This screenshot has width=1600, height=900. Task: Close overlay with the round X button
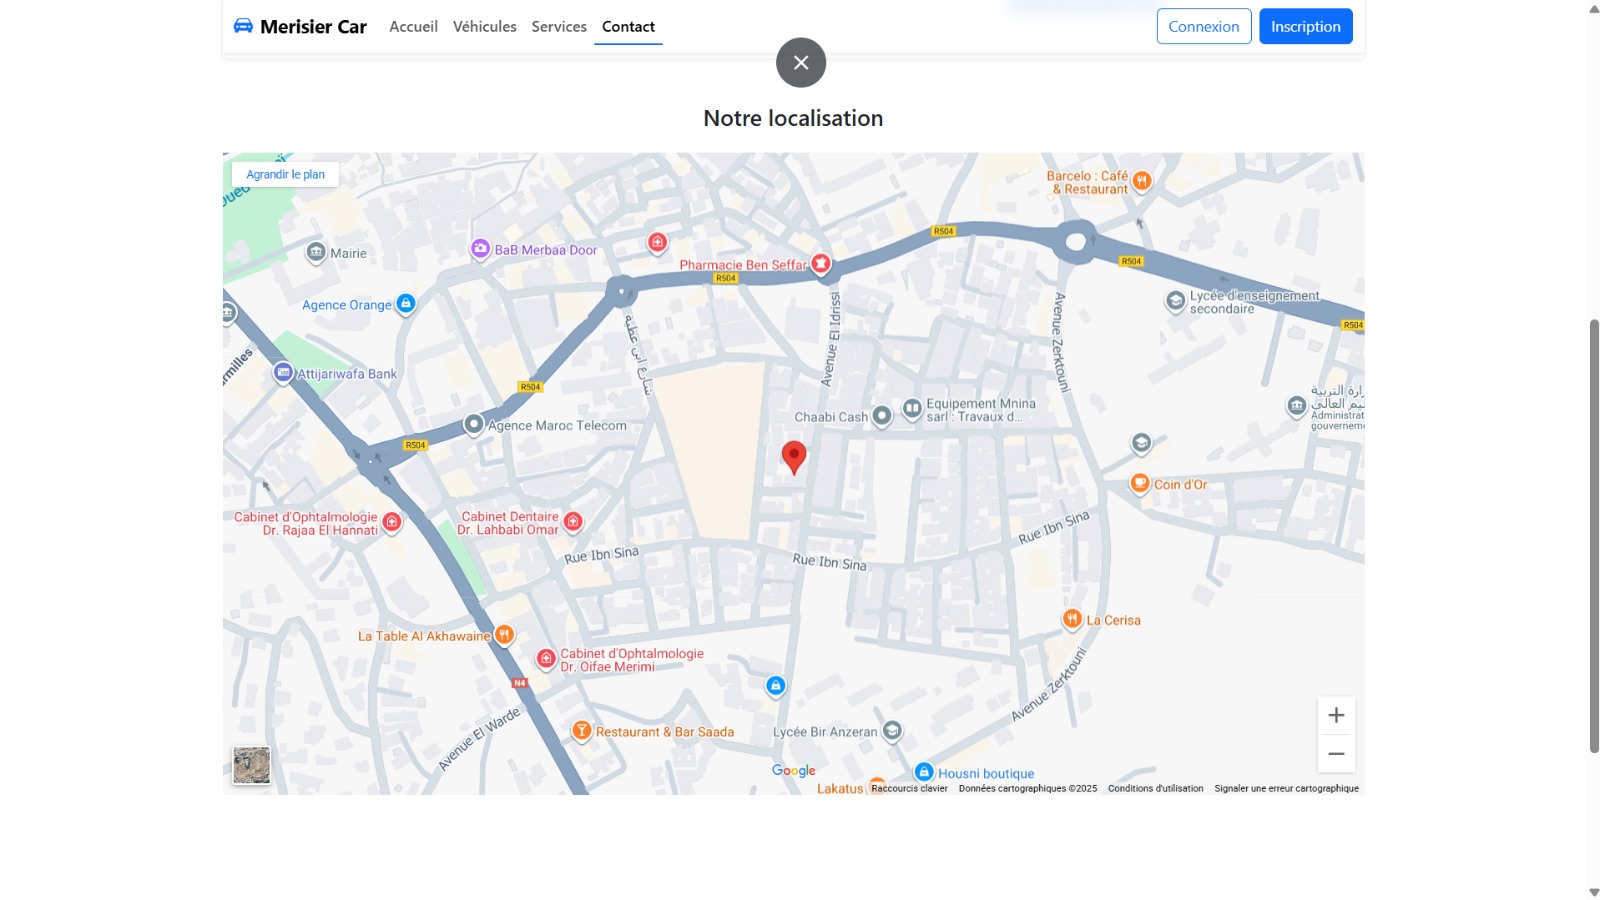click(801, 63)
